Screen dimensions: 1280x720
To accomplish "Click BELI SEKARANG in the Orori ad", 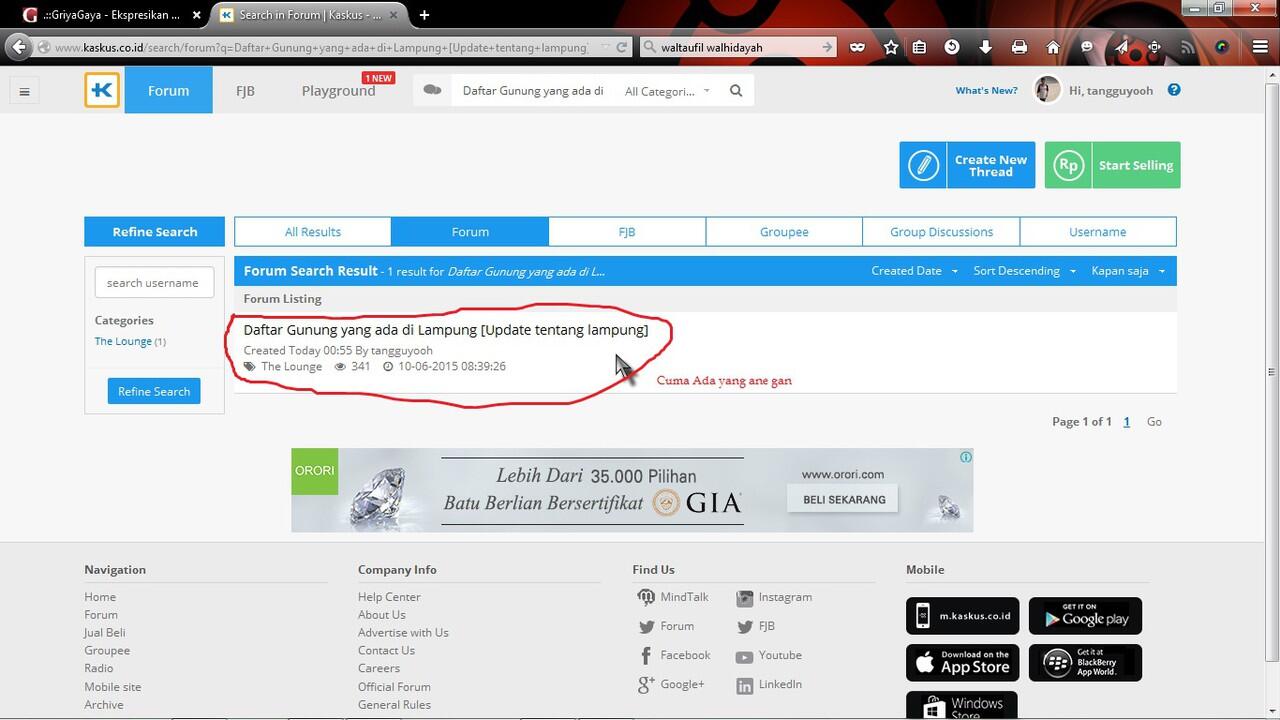I will [843, 499].
